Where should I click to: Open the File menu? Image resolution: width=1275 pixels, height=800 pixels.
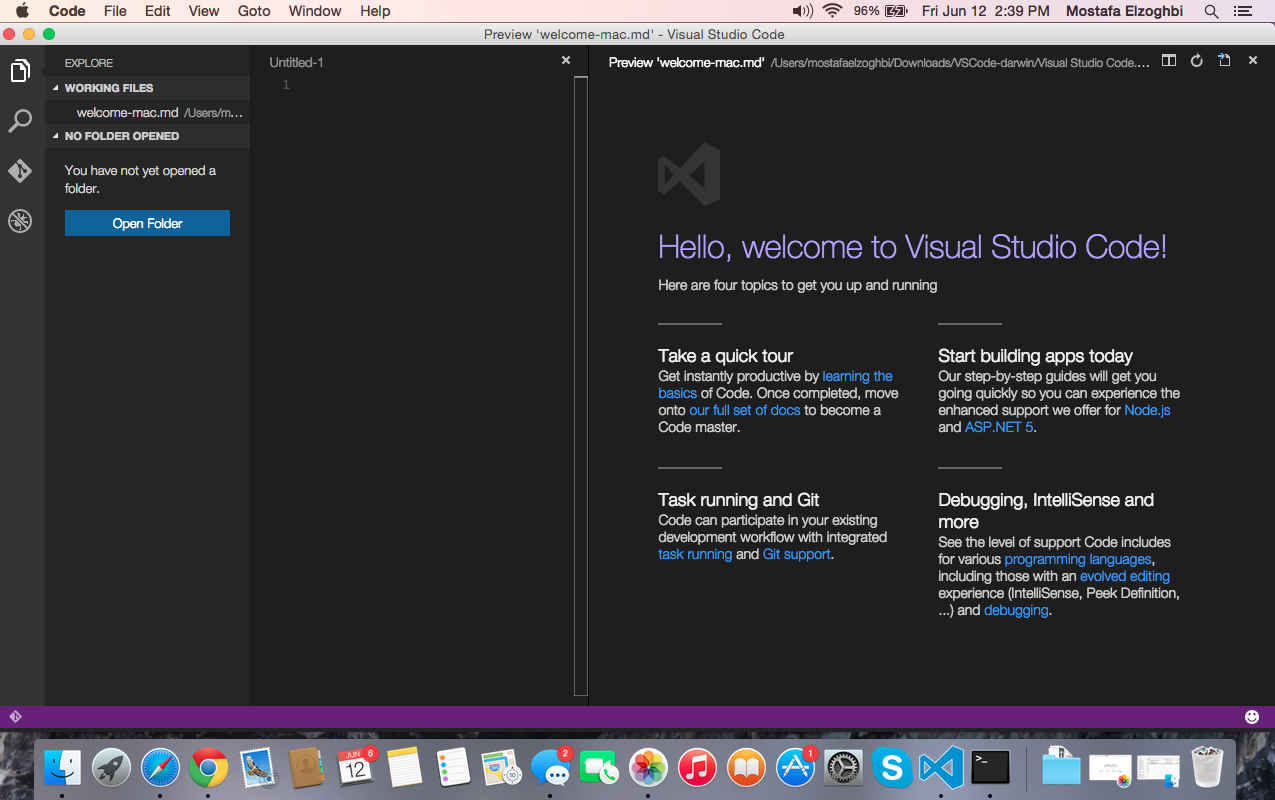(115, 11)
